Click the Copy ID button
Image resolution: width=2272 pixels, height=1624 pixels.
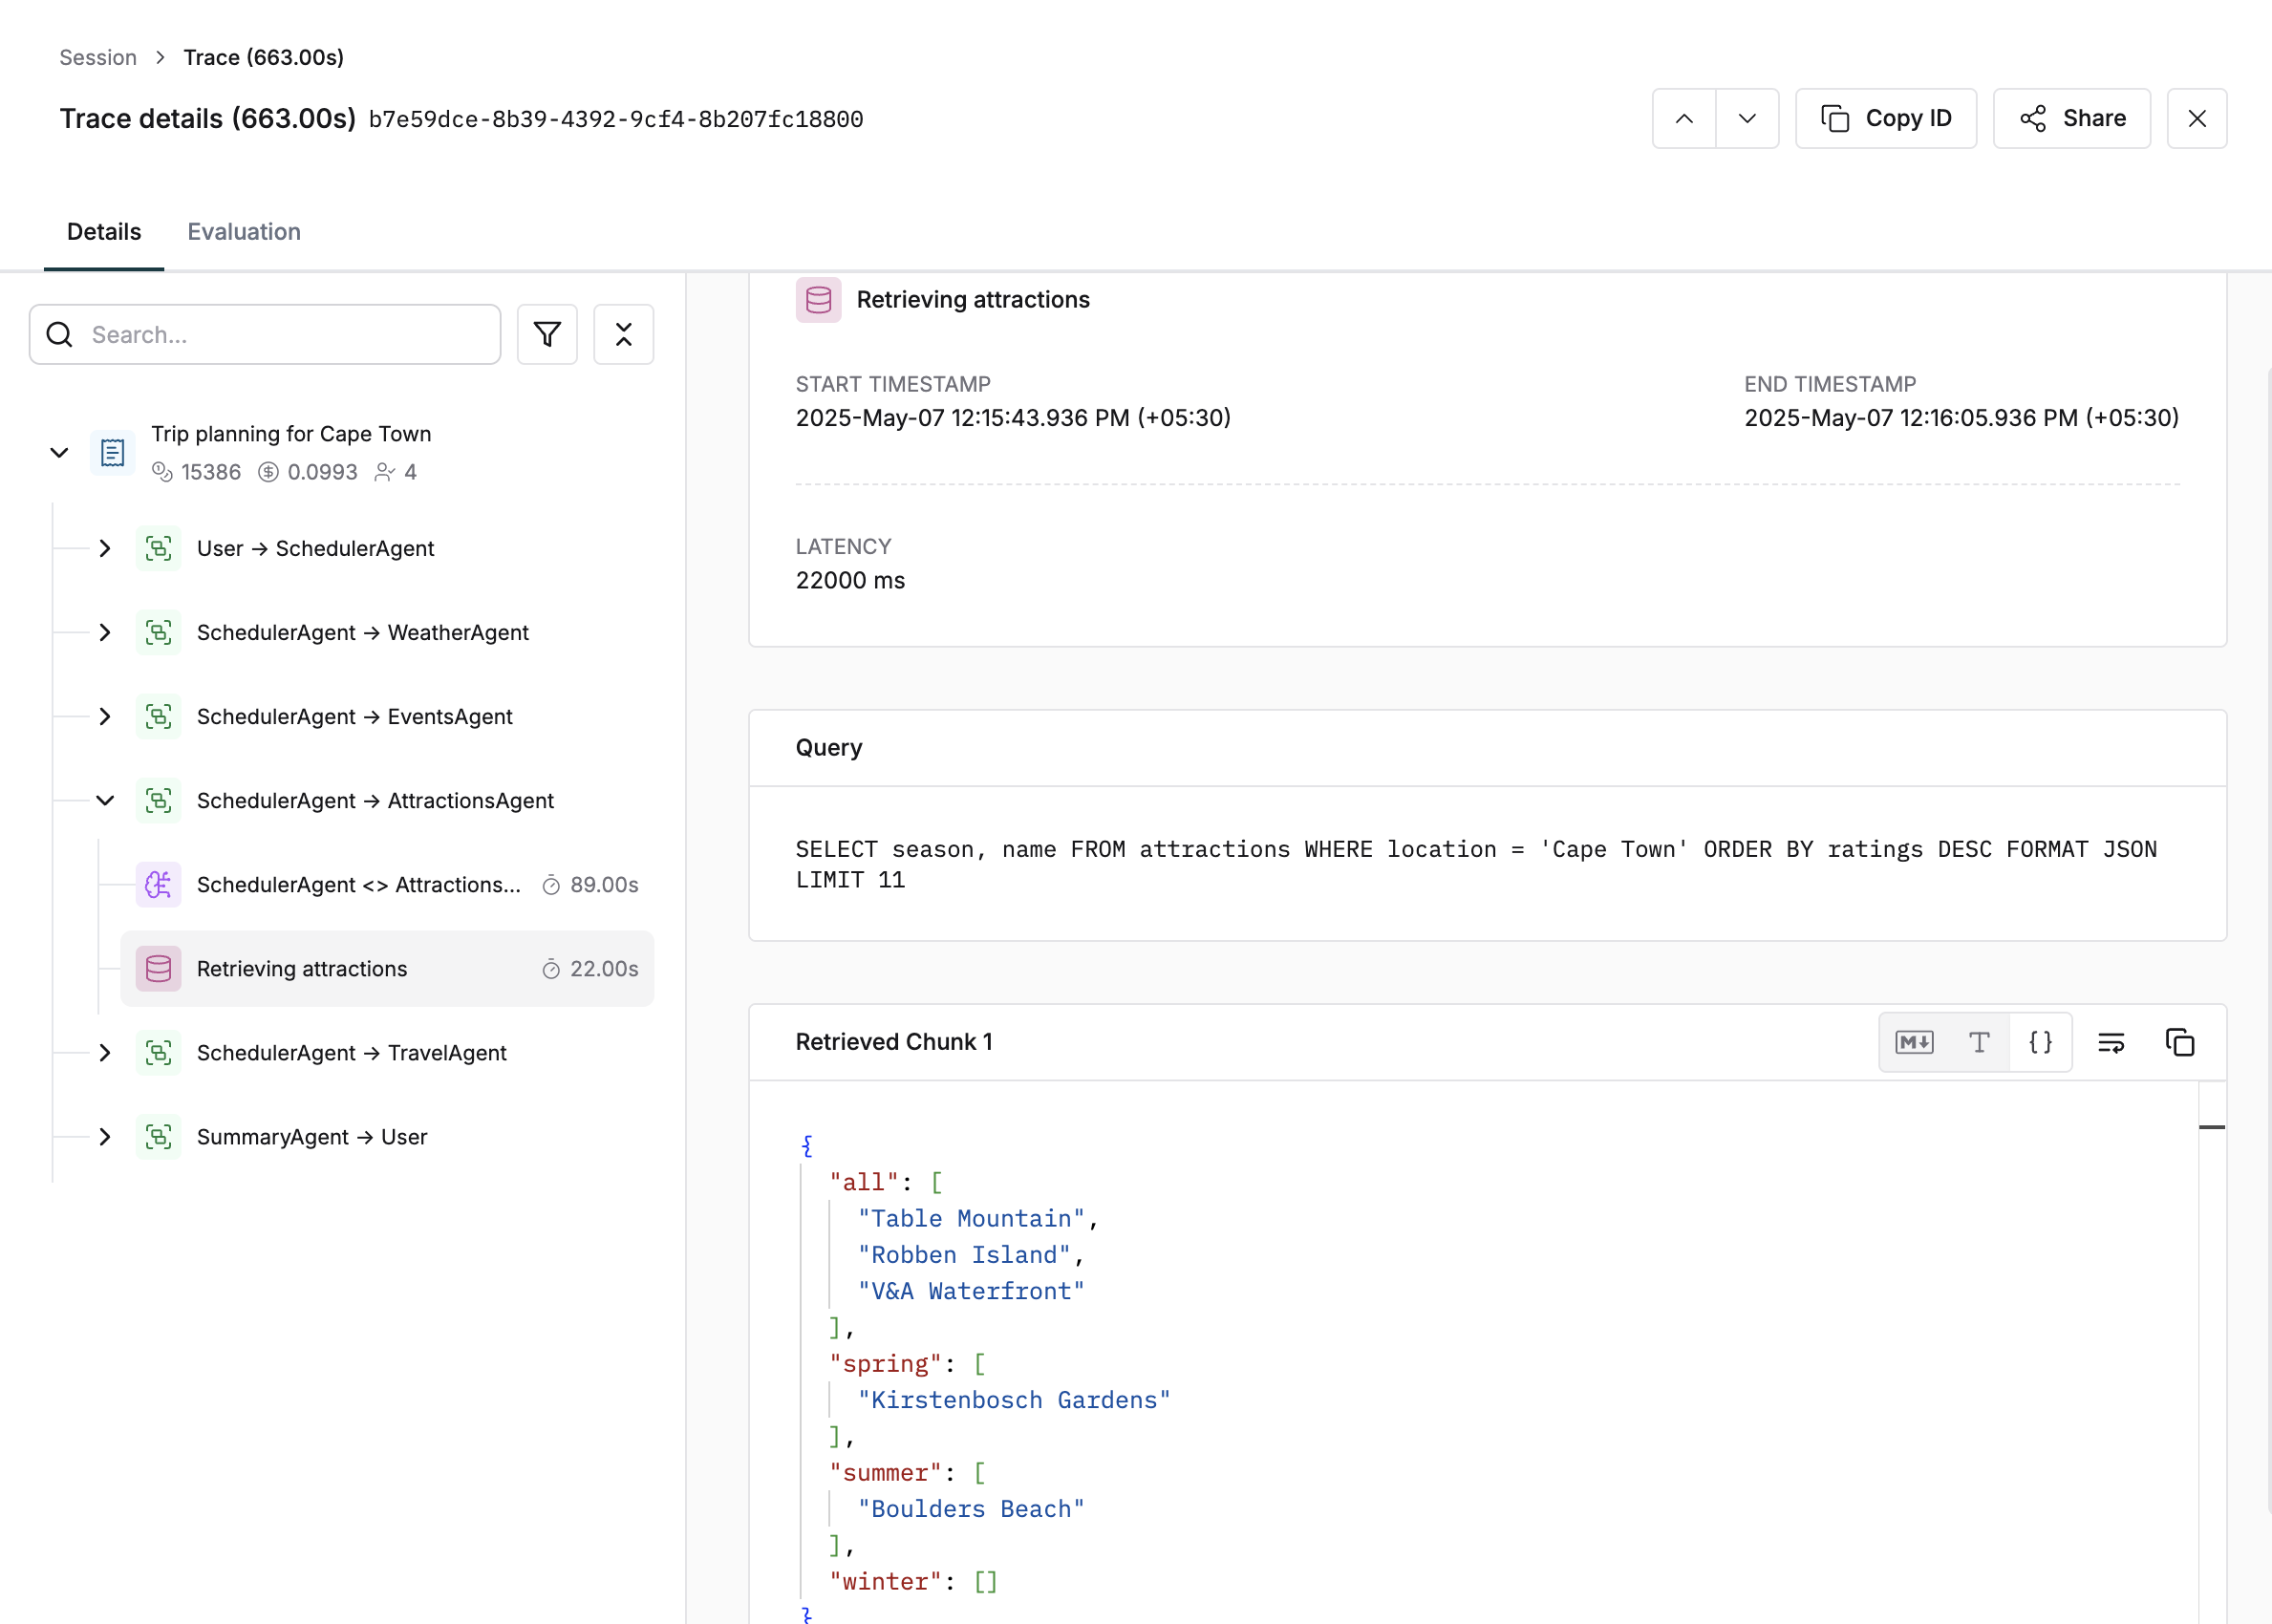pos(1885,118)
